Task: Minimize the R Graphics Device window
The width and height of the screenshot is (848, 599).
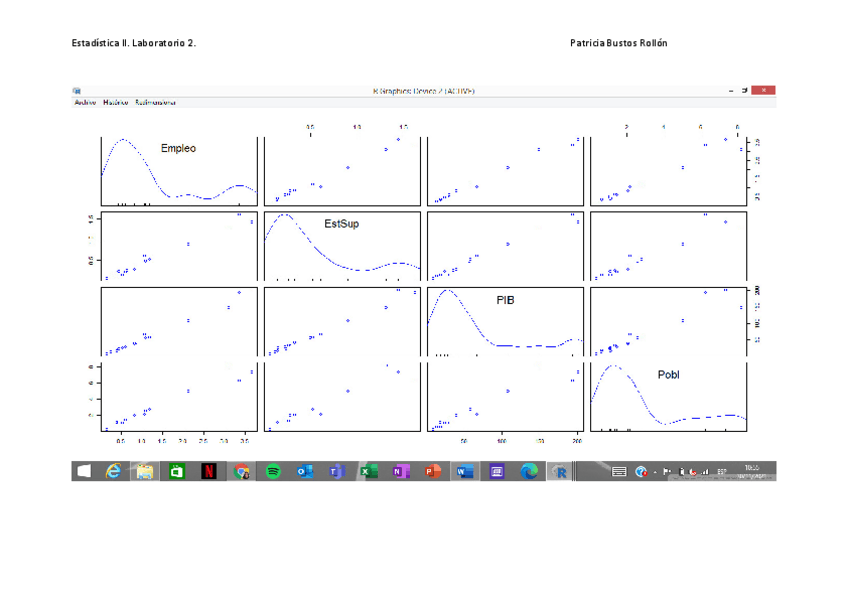Action: click(731, 91)
